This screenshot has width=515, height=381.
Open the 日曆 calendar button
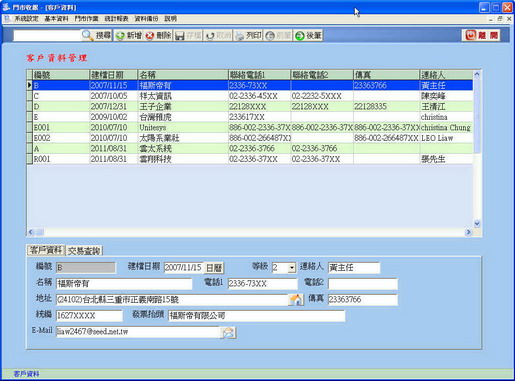pyautogui.click(x=214, y=268)
